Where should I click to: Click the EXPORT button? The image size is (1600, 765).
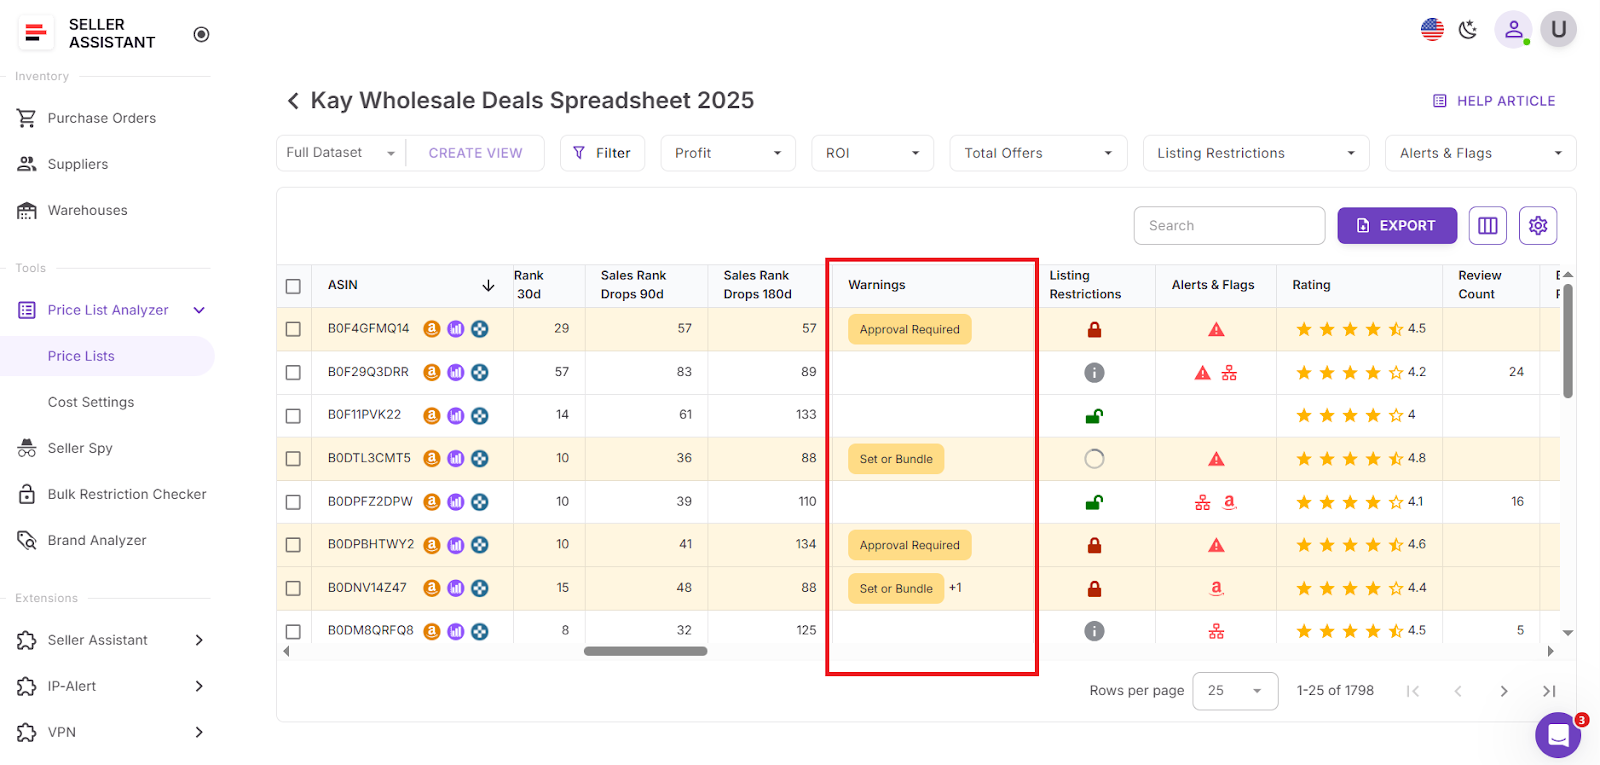[x=1397, y=226]
